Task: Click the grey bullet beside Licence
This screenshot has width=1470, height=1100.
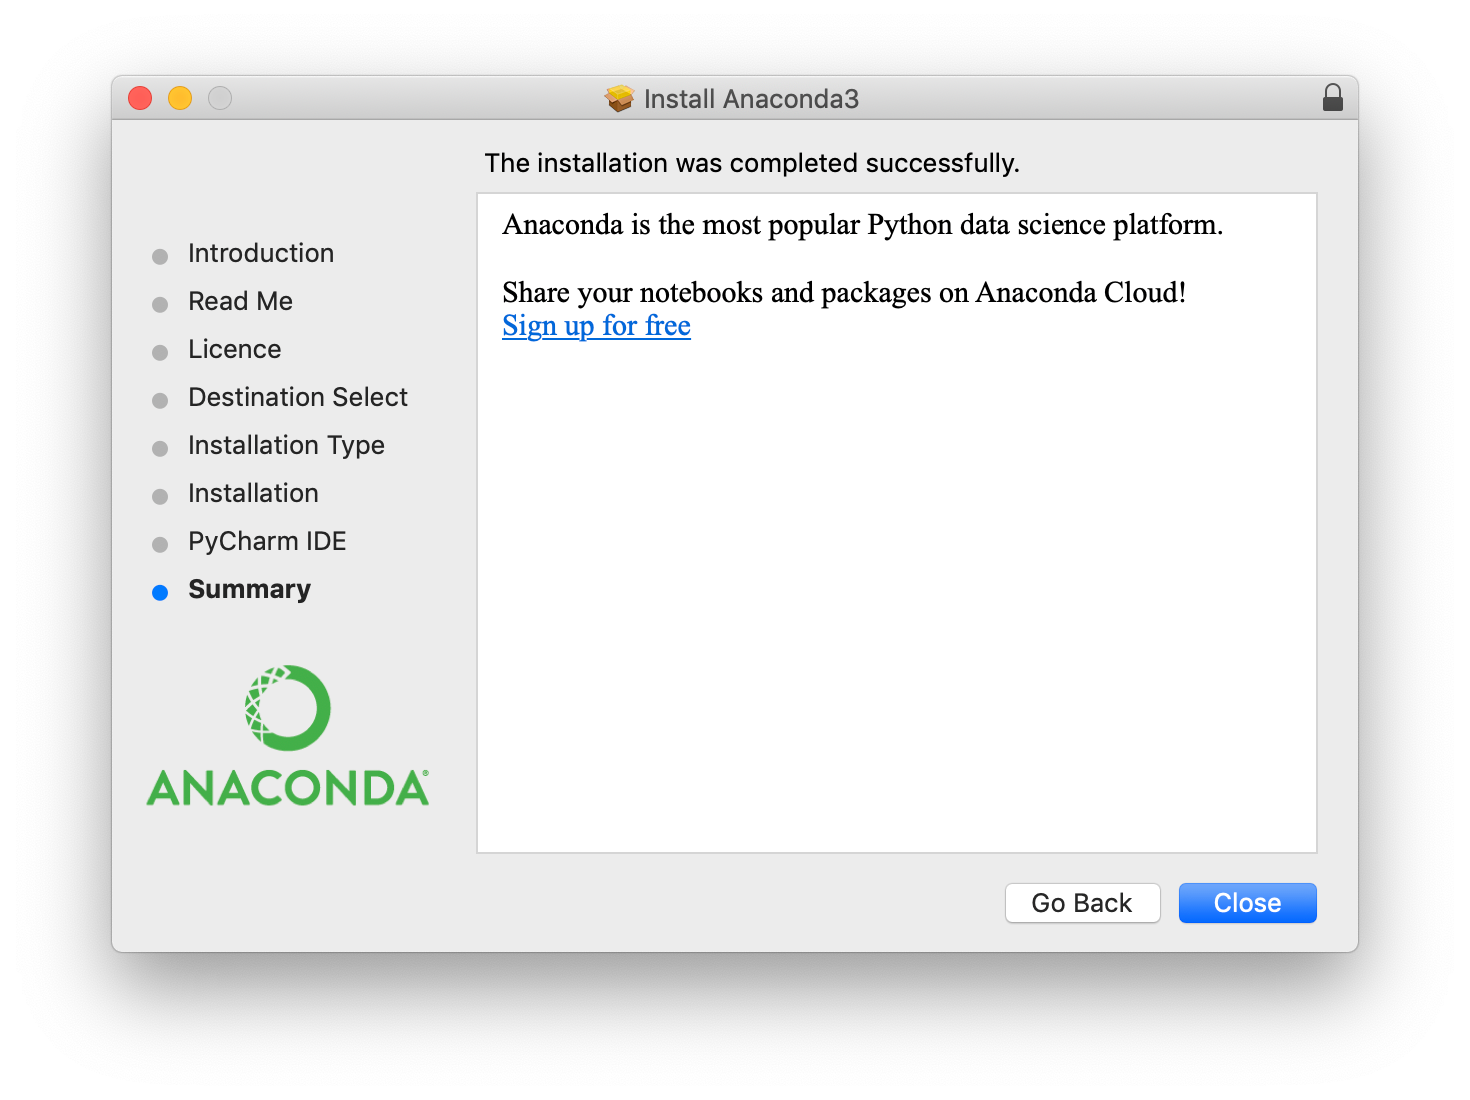Action: pos(160,352)
